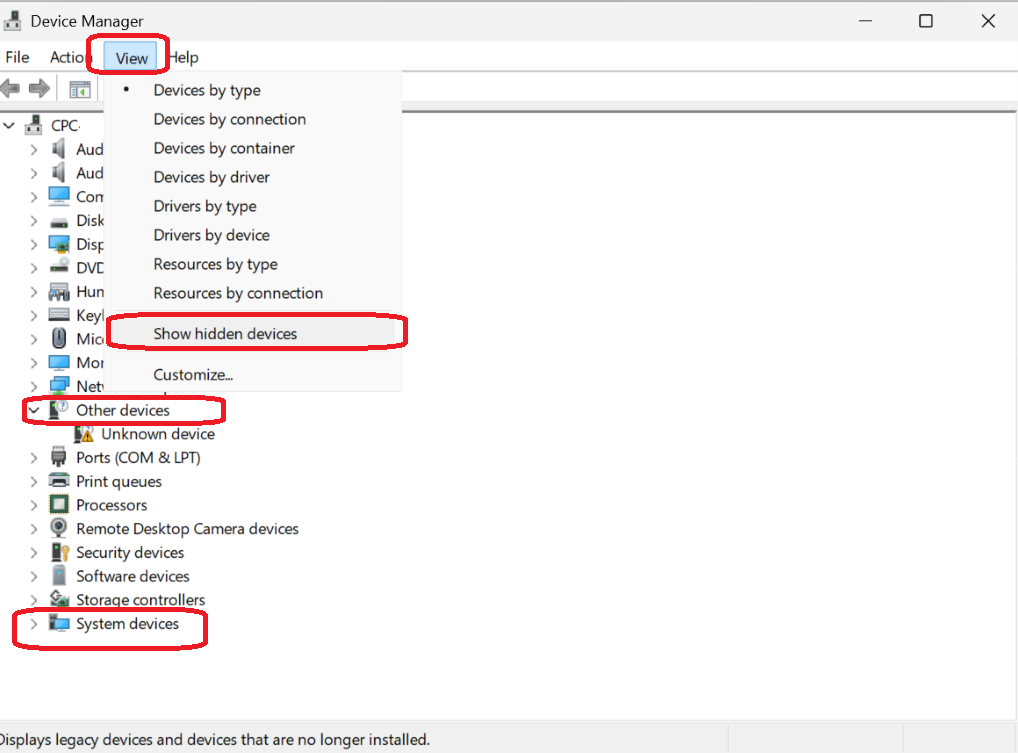The height and width of the screenshot is (753, 1018).
Task: Select the Other devices label
Action: 123,410
